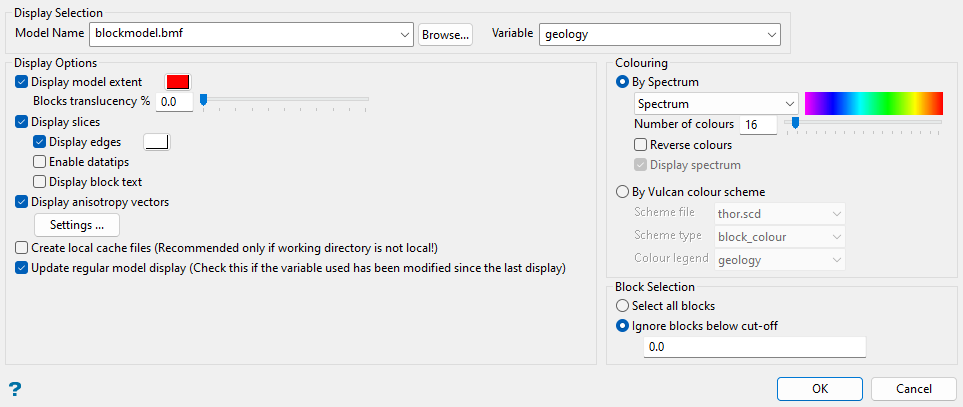This screenshot has width=963, height=407.
Task: Click the cut-off value input field
Action: pos(755,347)
